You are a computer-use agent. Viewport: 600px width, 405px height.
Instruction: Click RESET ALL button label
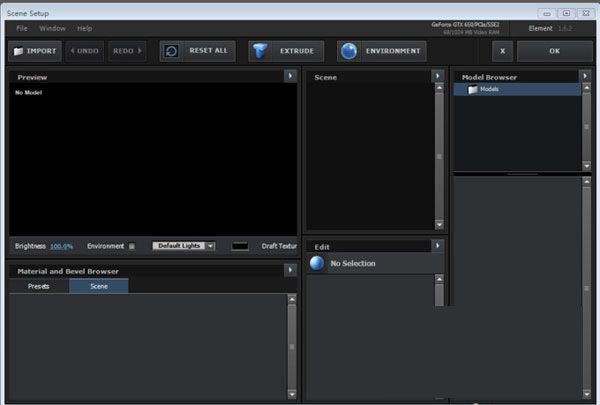click(208, 51)
